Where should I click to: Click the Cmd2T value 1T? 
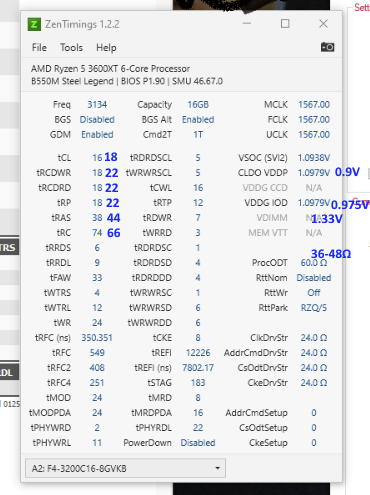click(x=198, y=135)
